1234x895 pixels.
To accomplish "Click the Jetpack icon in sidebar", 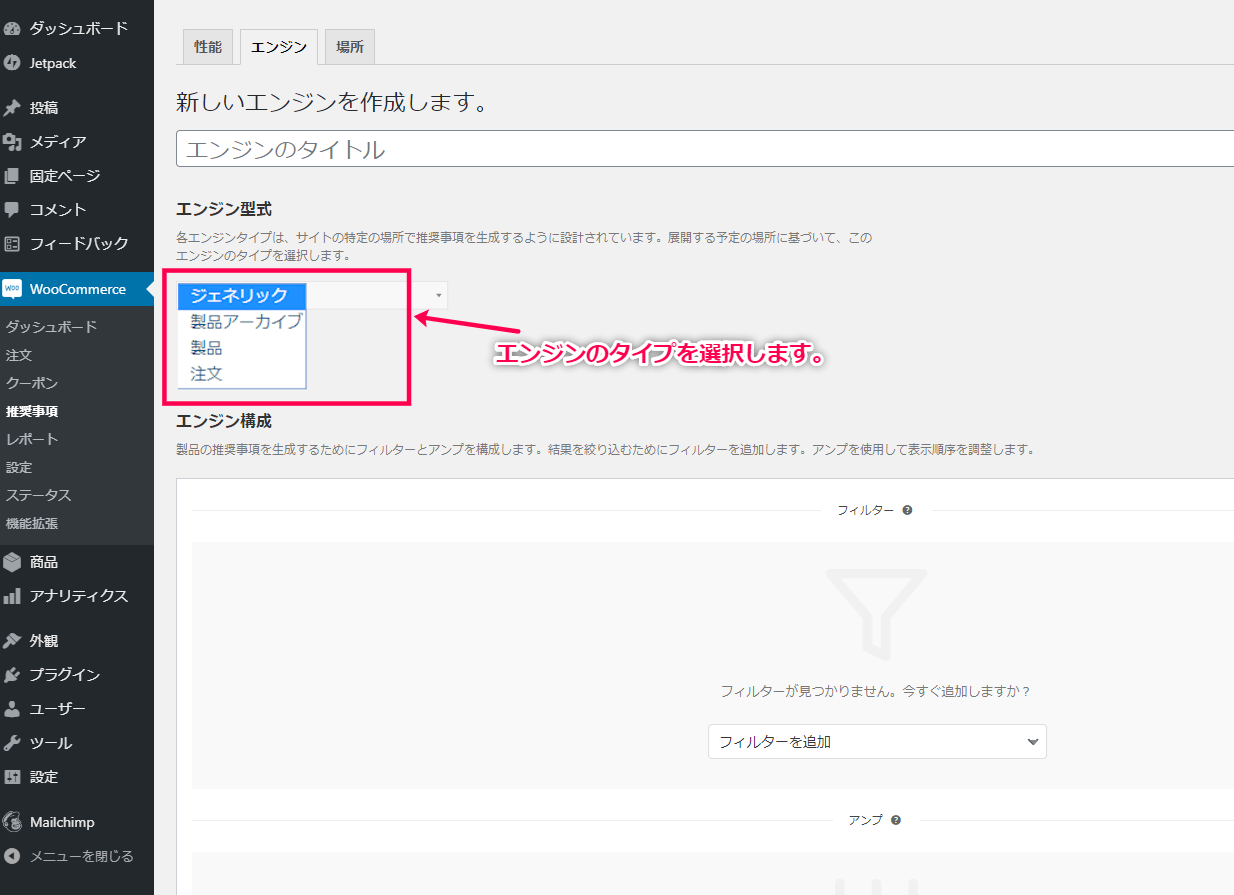I will coord(12,63).
